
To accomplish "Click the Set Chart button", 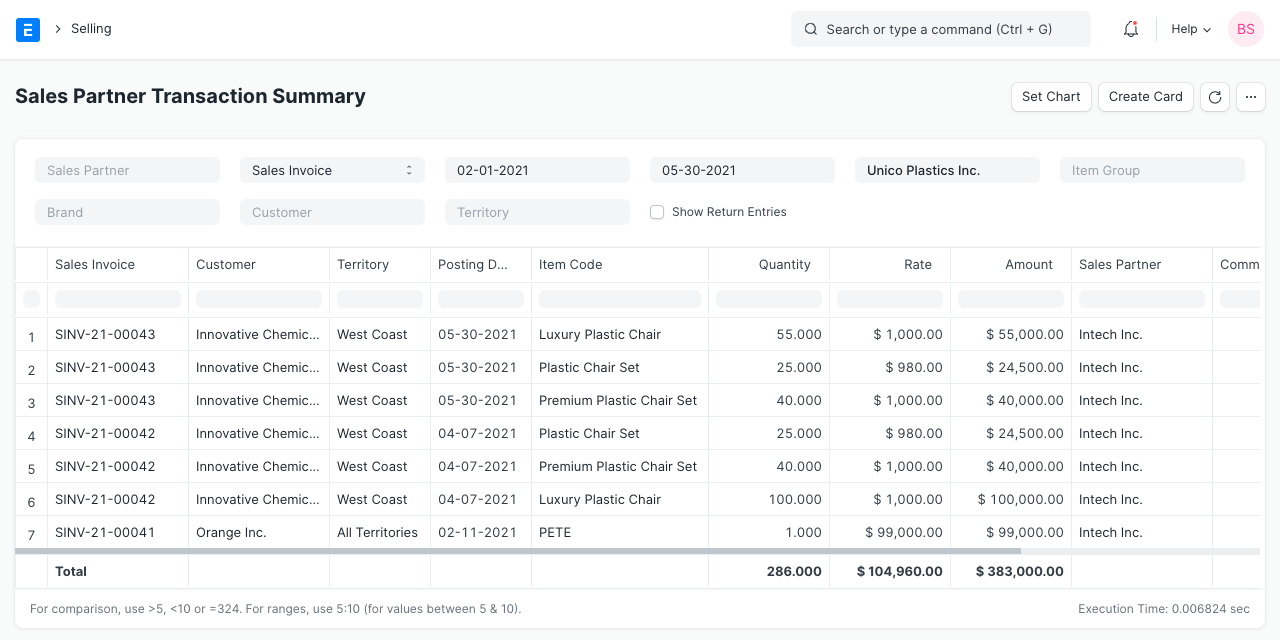I will 1051,97.
